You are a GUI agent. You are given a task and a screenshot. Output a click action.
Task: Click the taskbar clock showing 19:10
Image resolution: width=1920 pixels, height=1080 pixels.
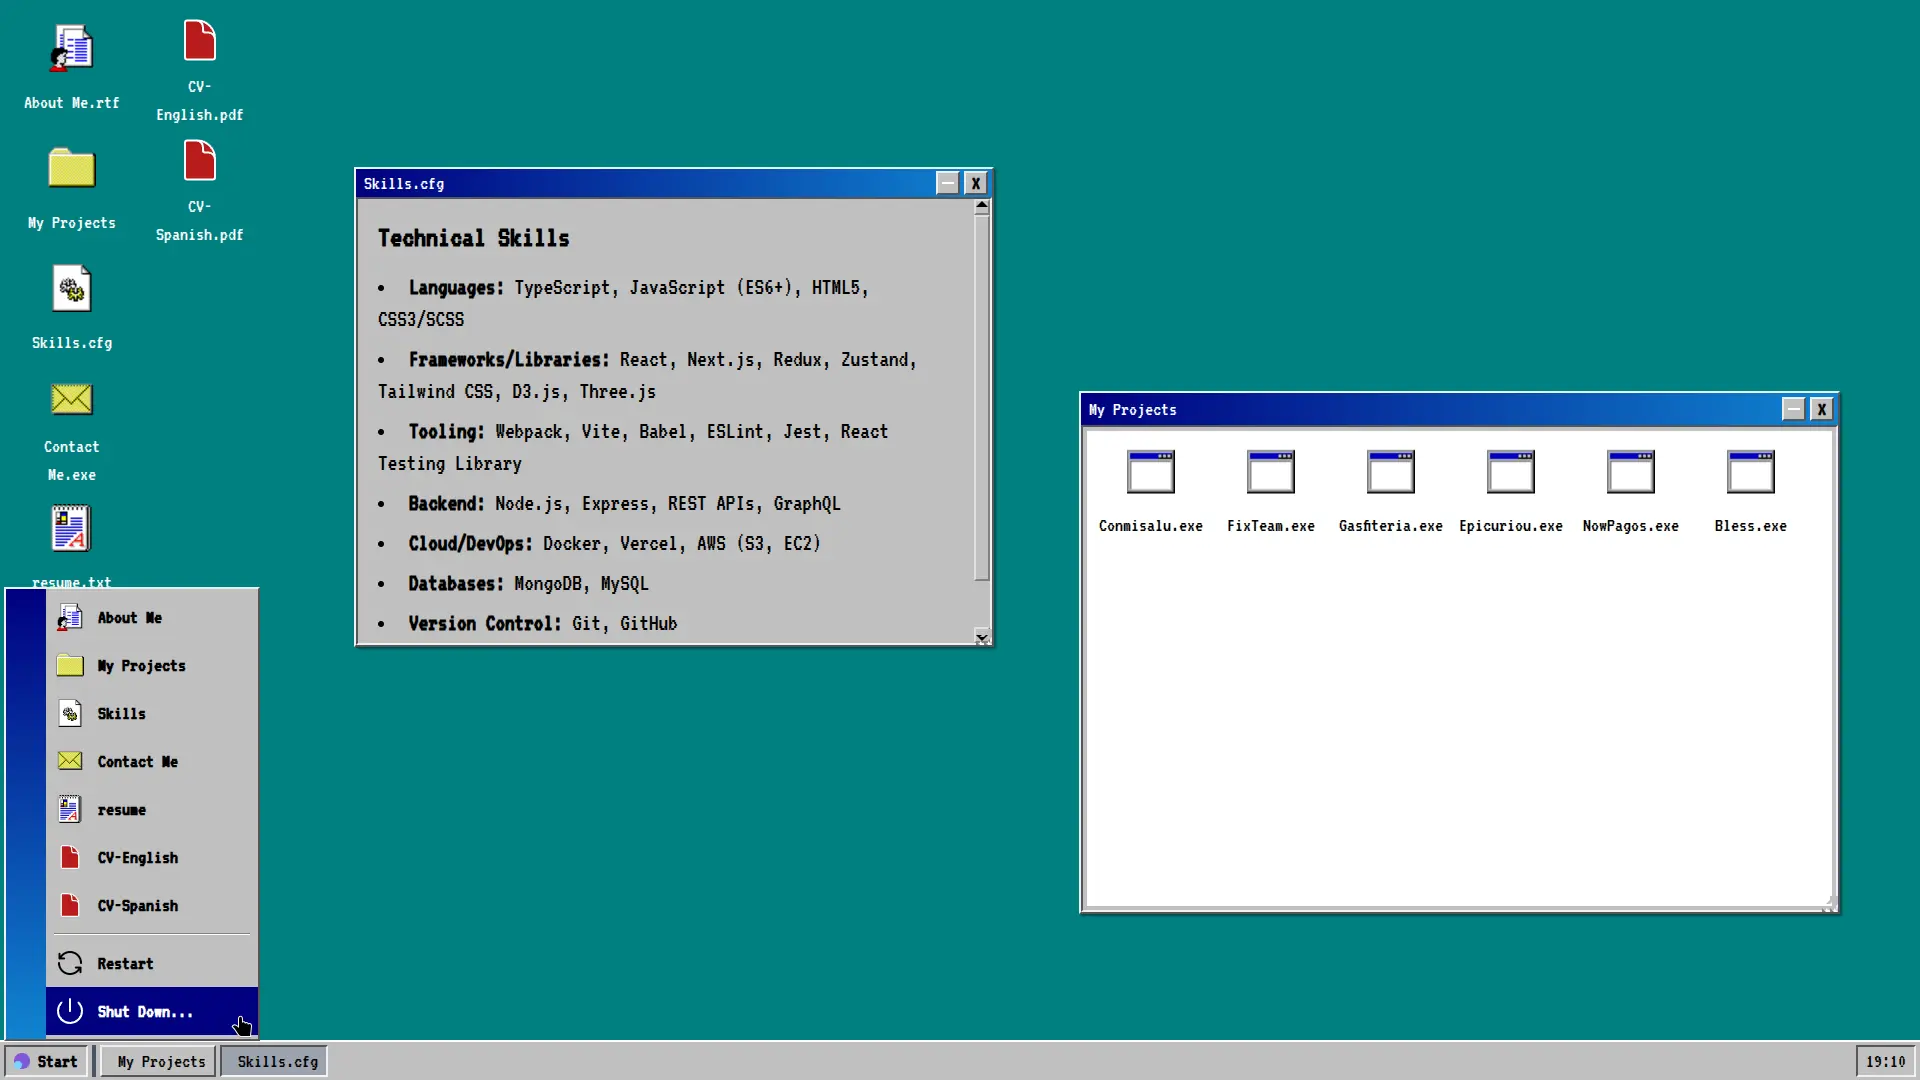1885,1062
